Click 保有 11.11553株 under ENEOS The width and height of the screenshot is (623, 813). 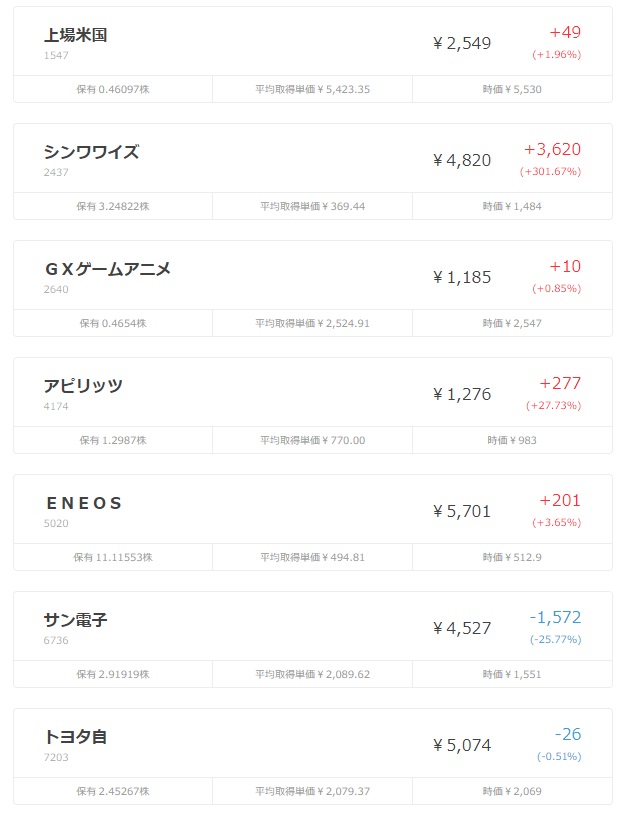click(x=113, y=557)
